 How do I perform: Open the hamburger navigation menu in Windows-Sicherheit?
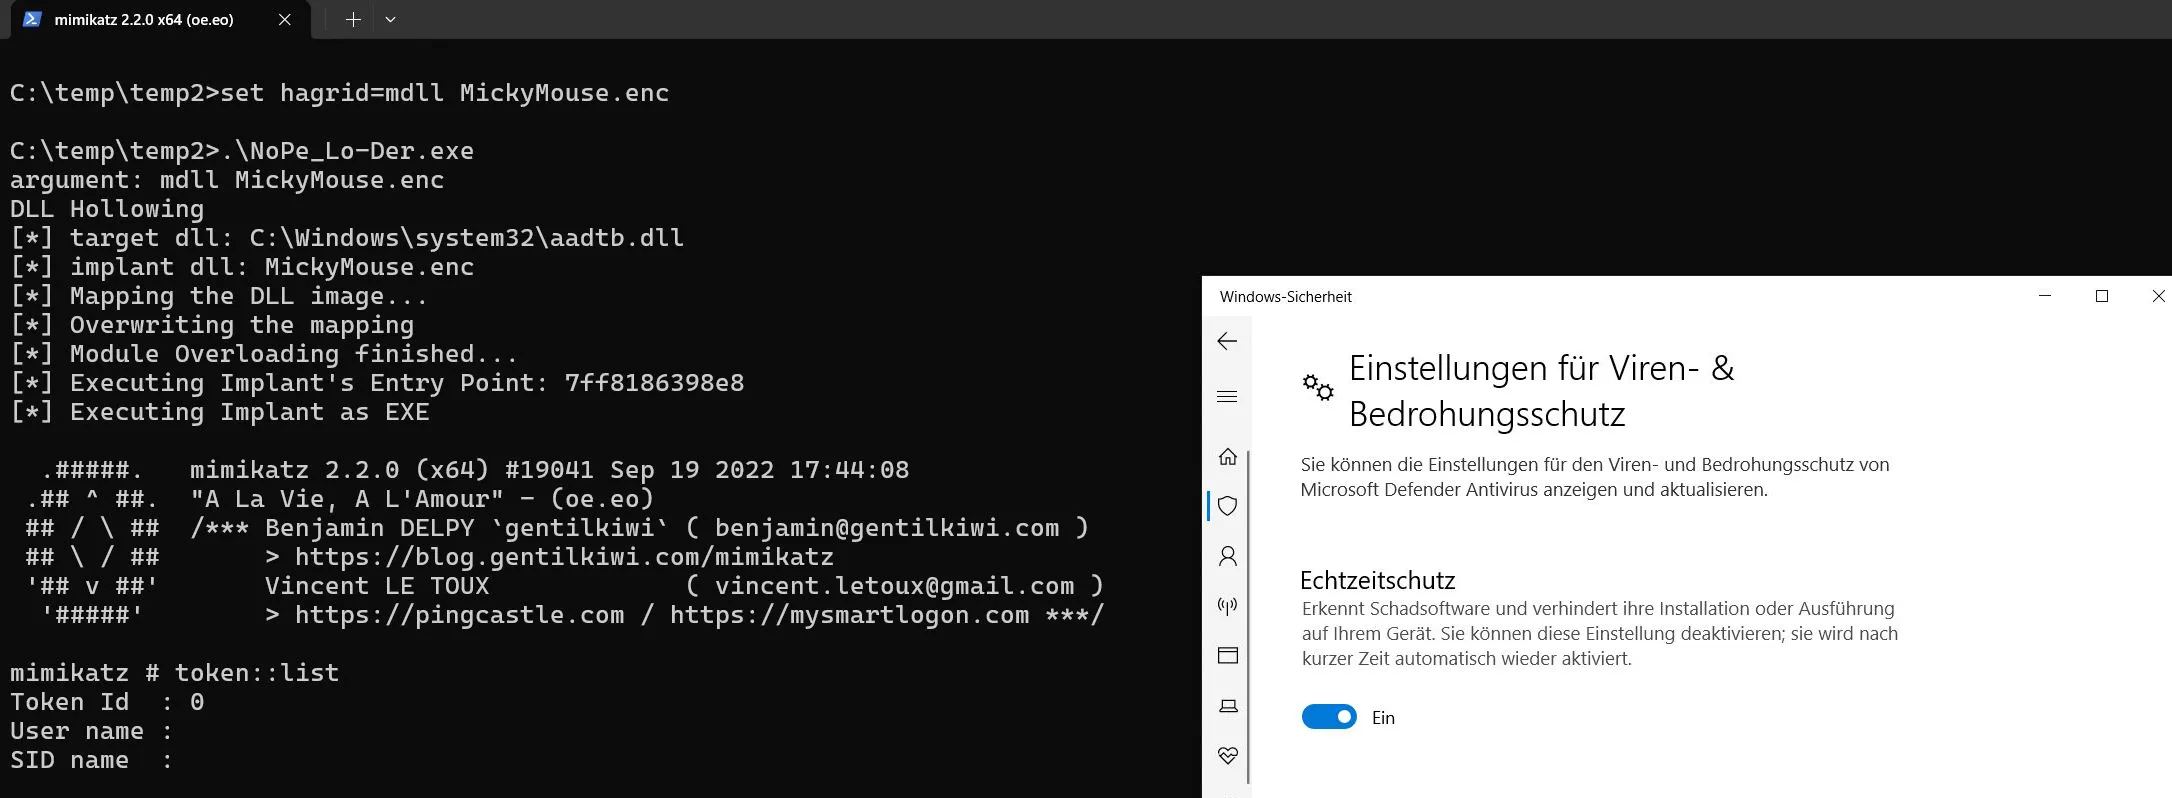pos(1227,397)
